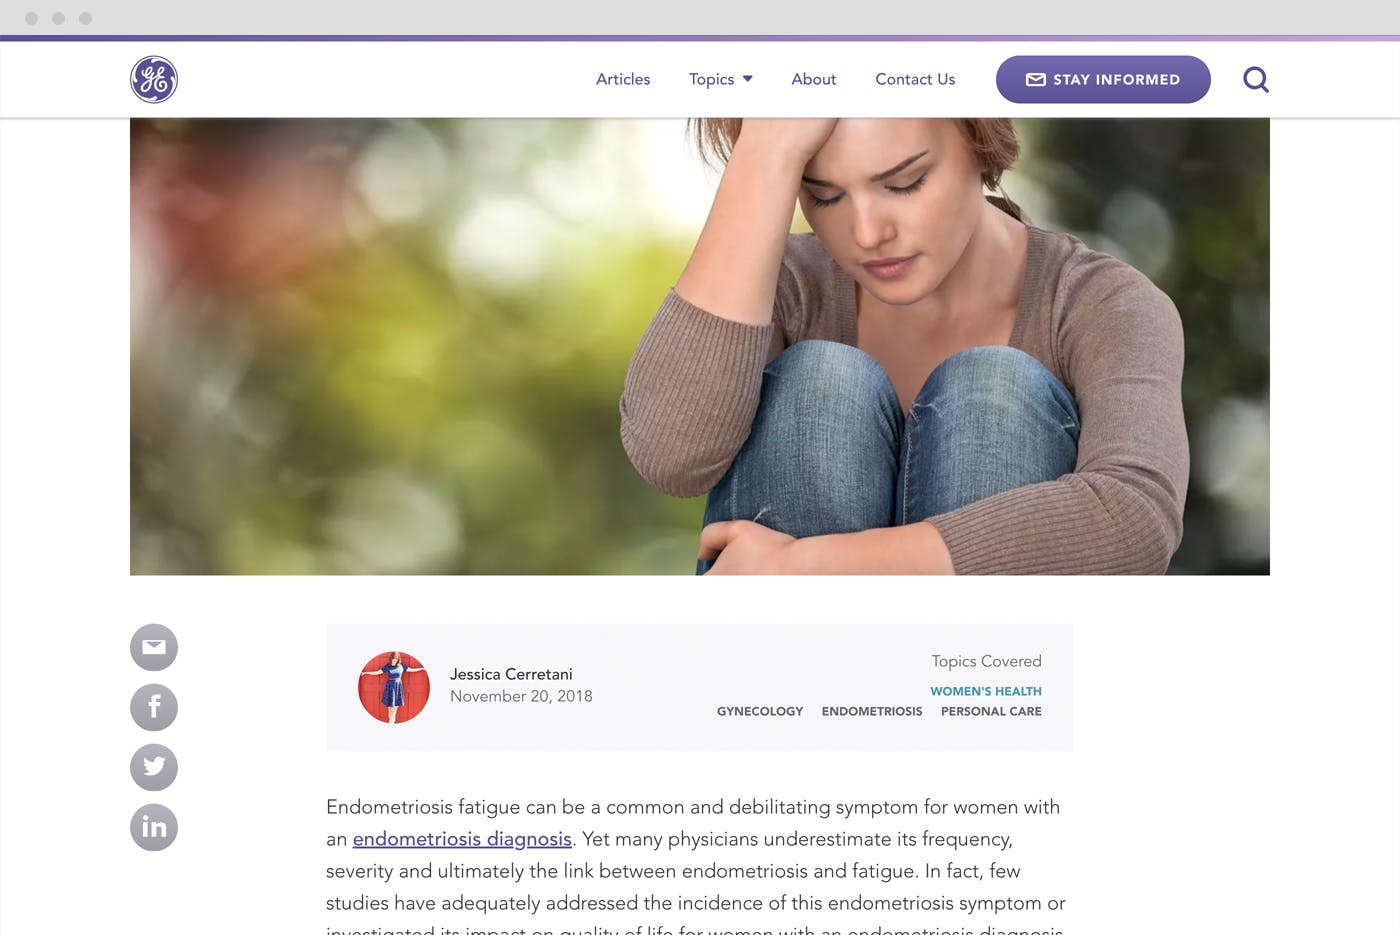Viewport: 1400px width, 935px height.
Task: Select the Women's Health topic
Action: pyautogui.click(x=986, y=691)
